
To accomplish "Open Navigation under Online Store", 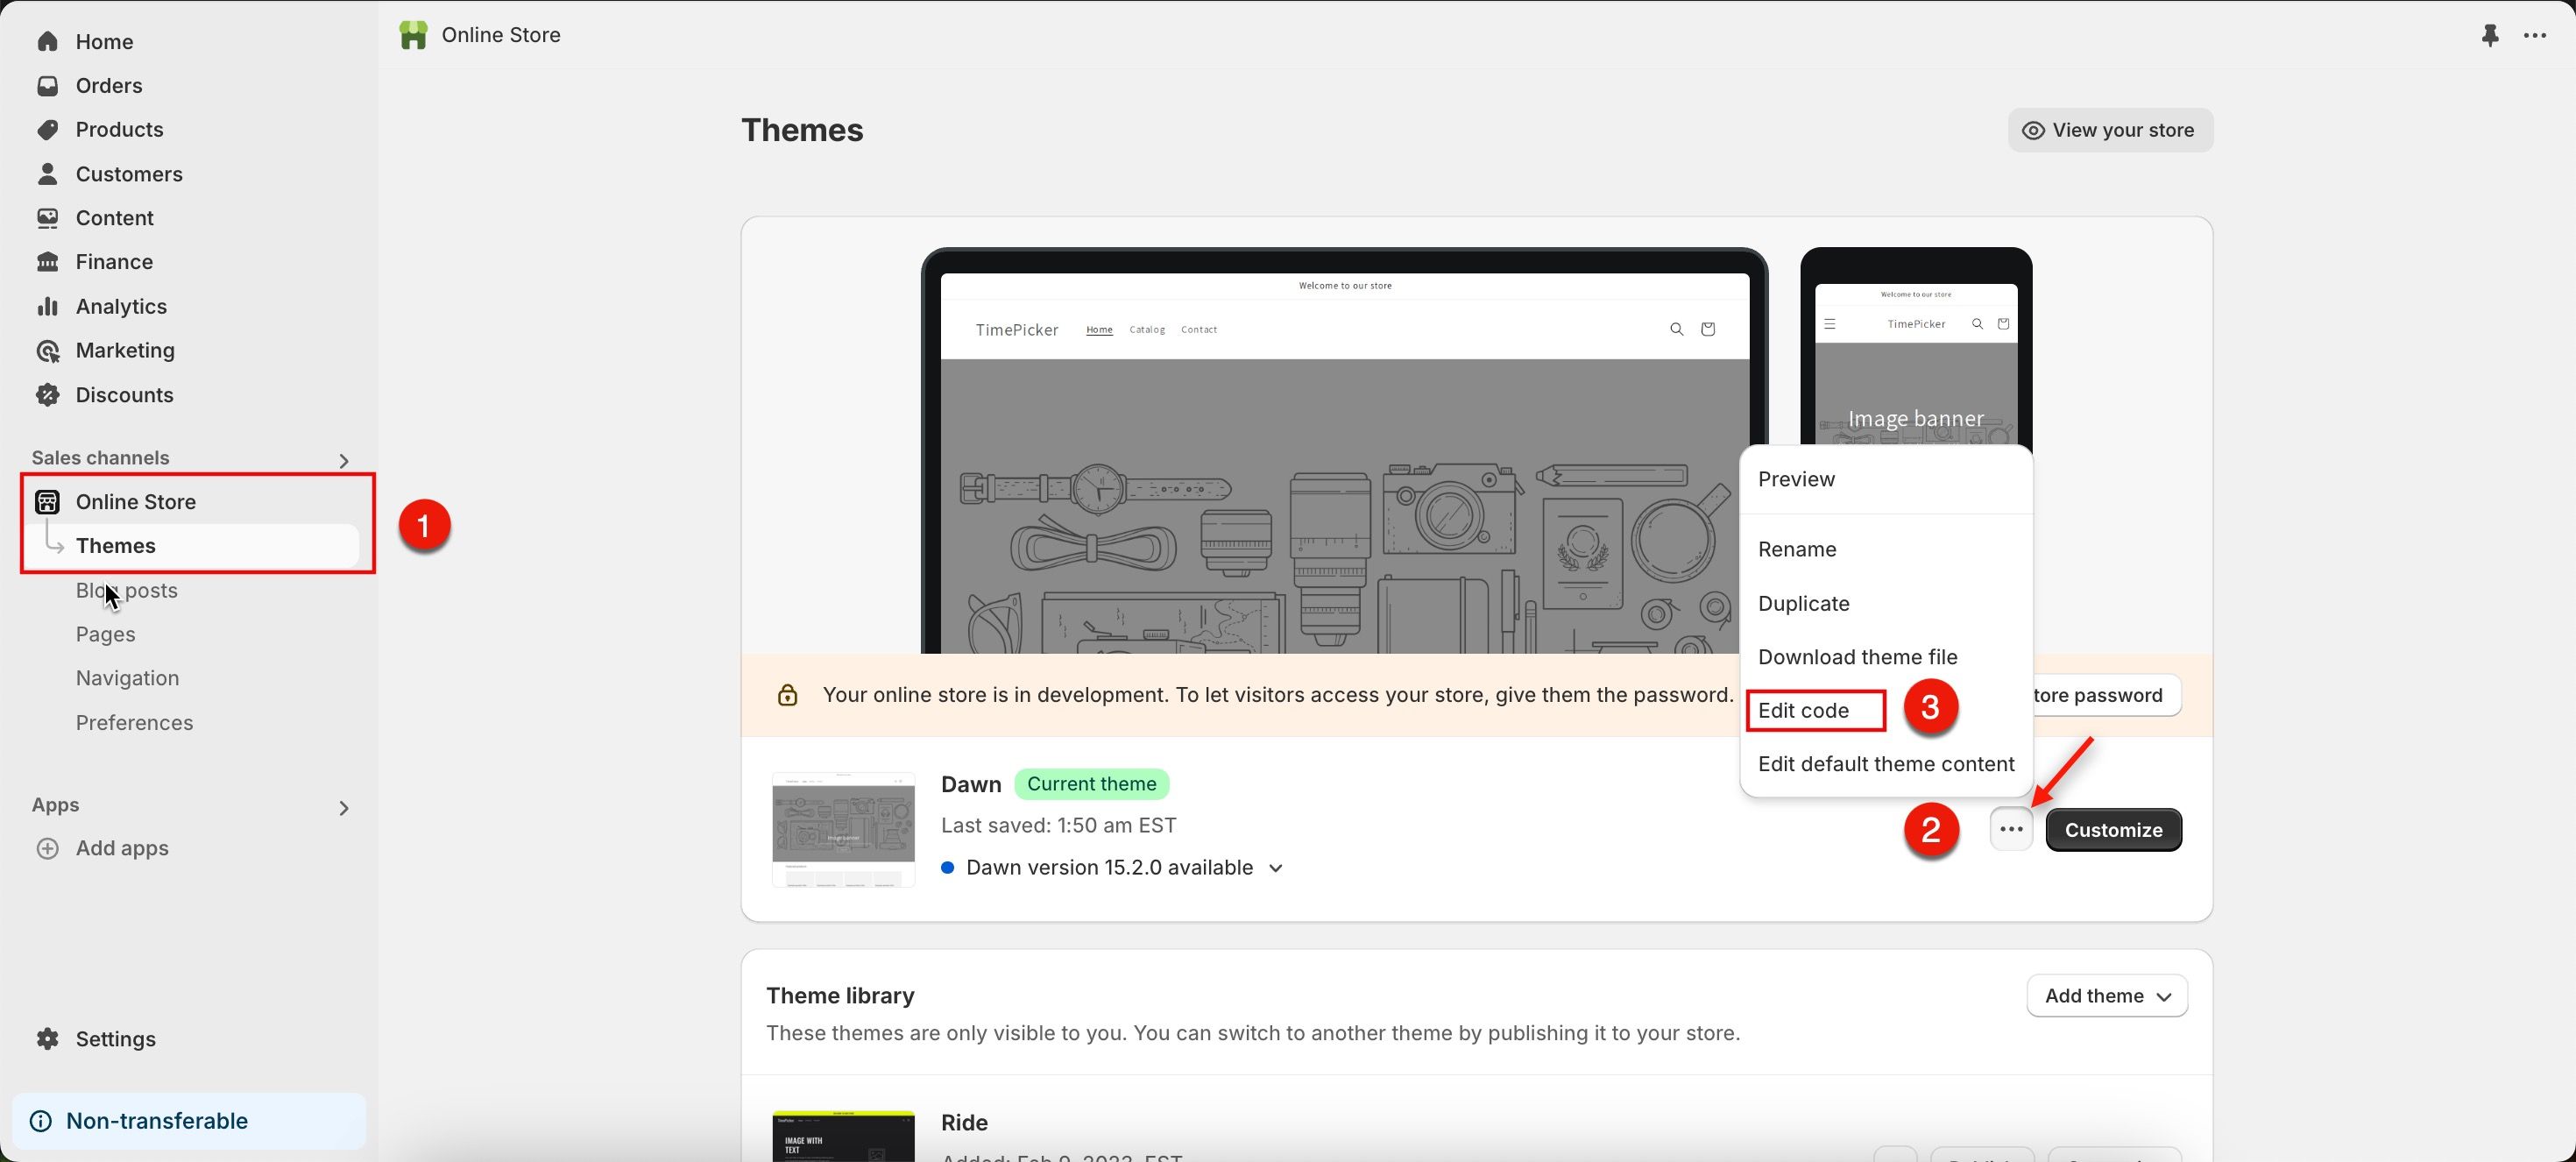I will (x=127, y=677).
